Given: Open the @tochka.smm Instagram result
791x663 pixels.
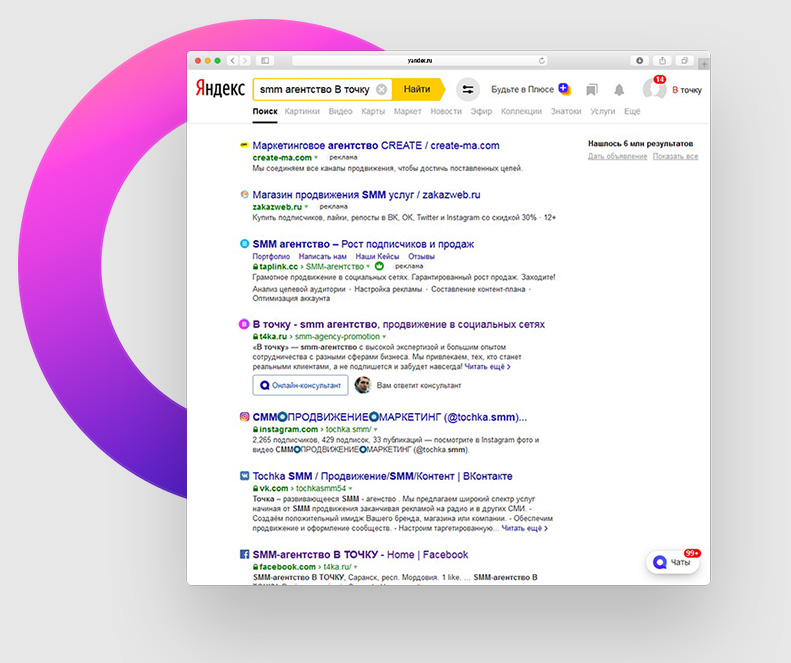Looking at the screenshot, I should point(389,417).
